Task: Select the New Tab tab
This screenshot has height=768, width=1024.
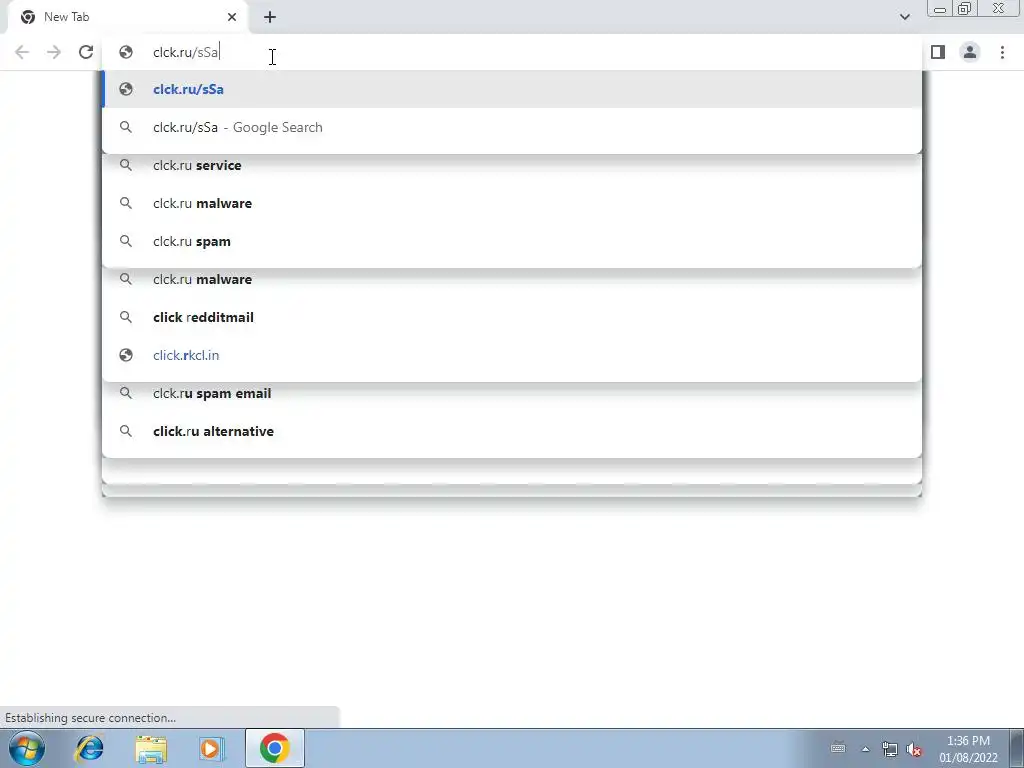Action: click(128, 17)
